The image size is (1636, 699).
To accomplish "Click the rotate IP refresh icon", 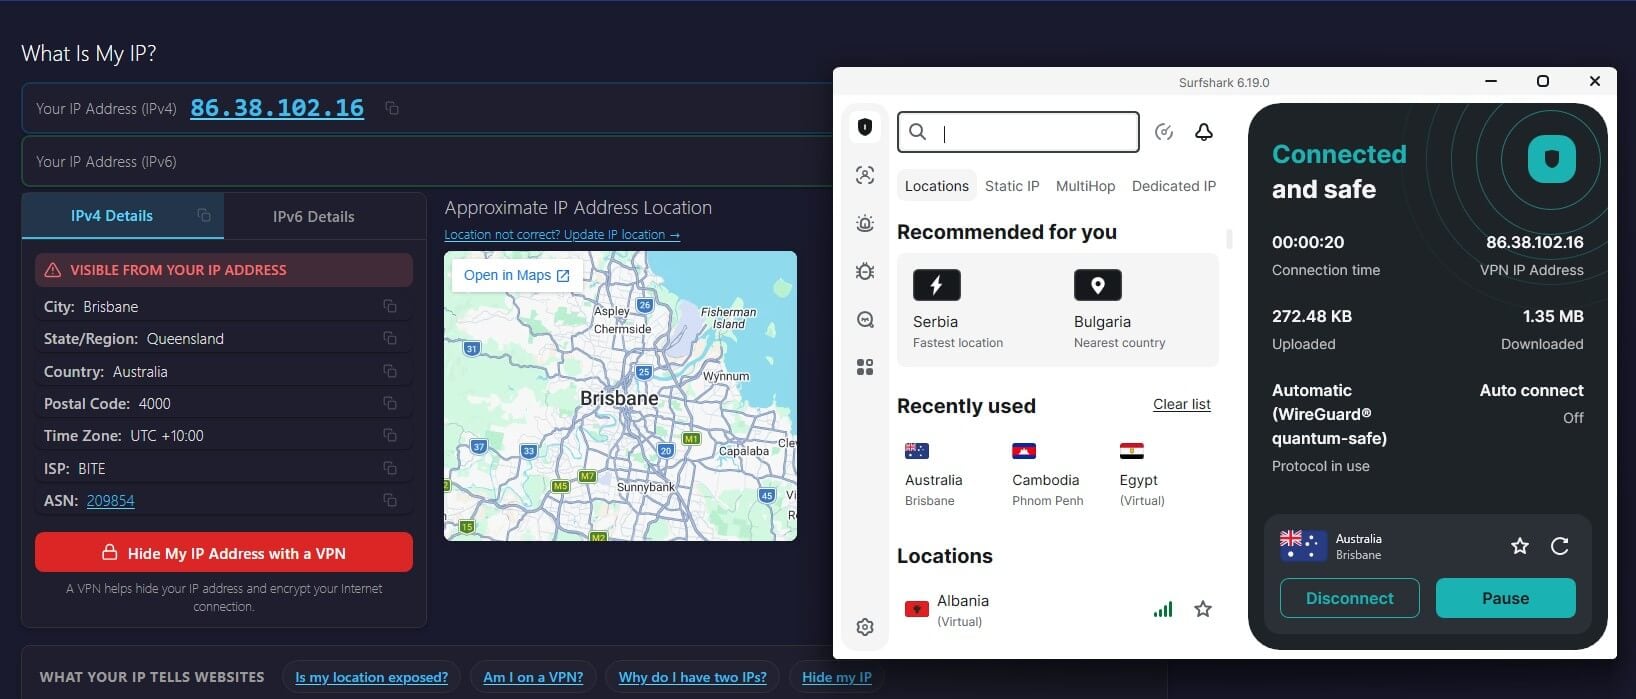I will pyautogui.click(x=1559, y=546).
